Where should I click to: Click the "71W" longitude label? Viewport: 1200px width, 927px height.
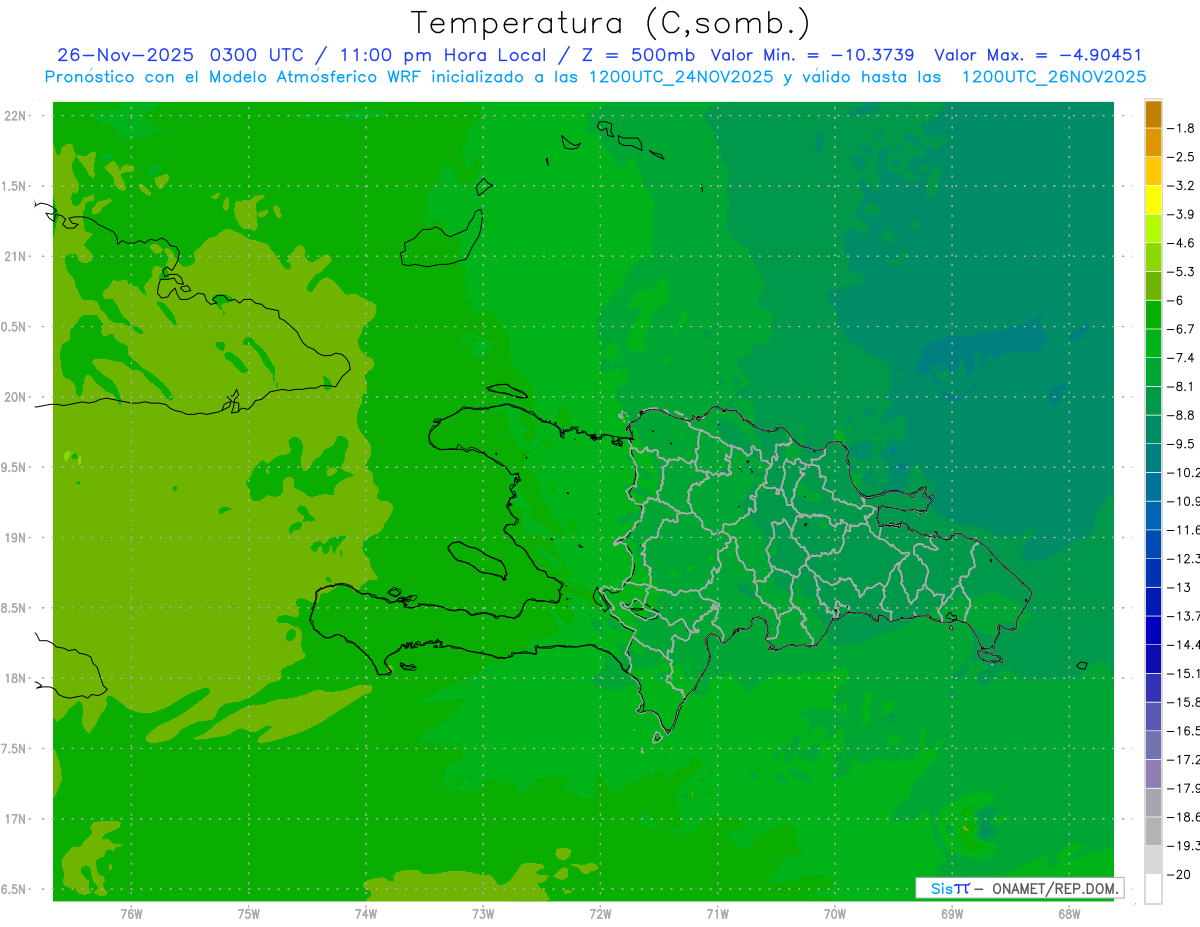point(717,913)
